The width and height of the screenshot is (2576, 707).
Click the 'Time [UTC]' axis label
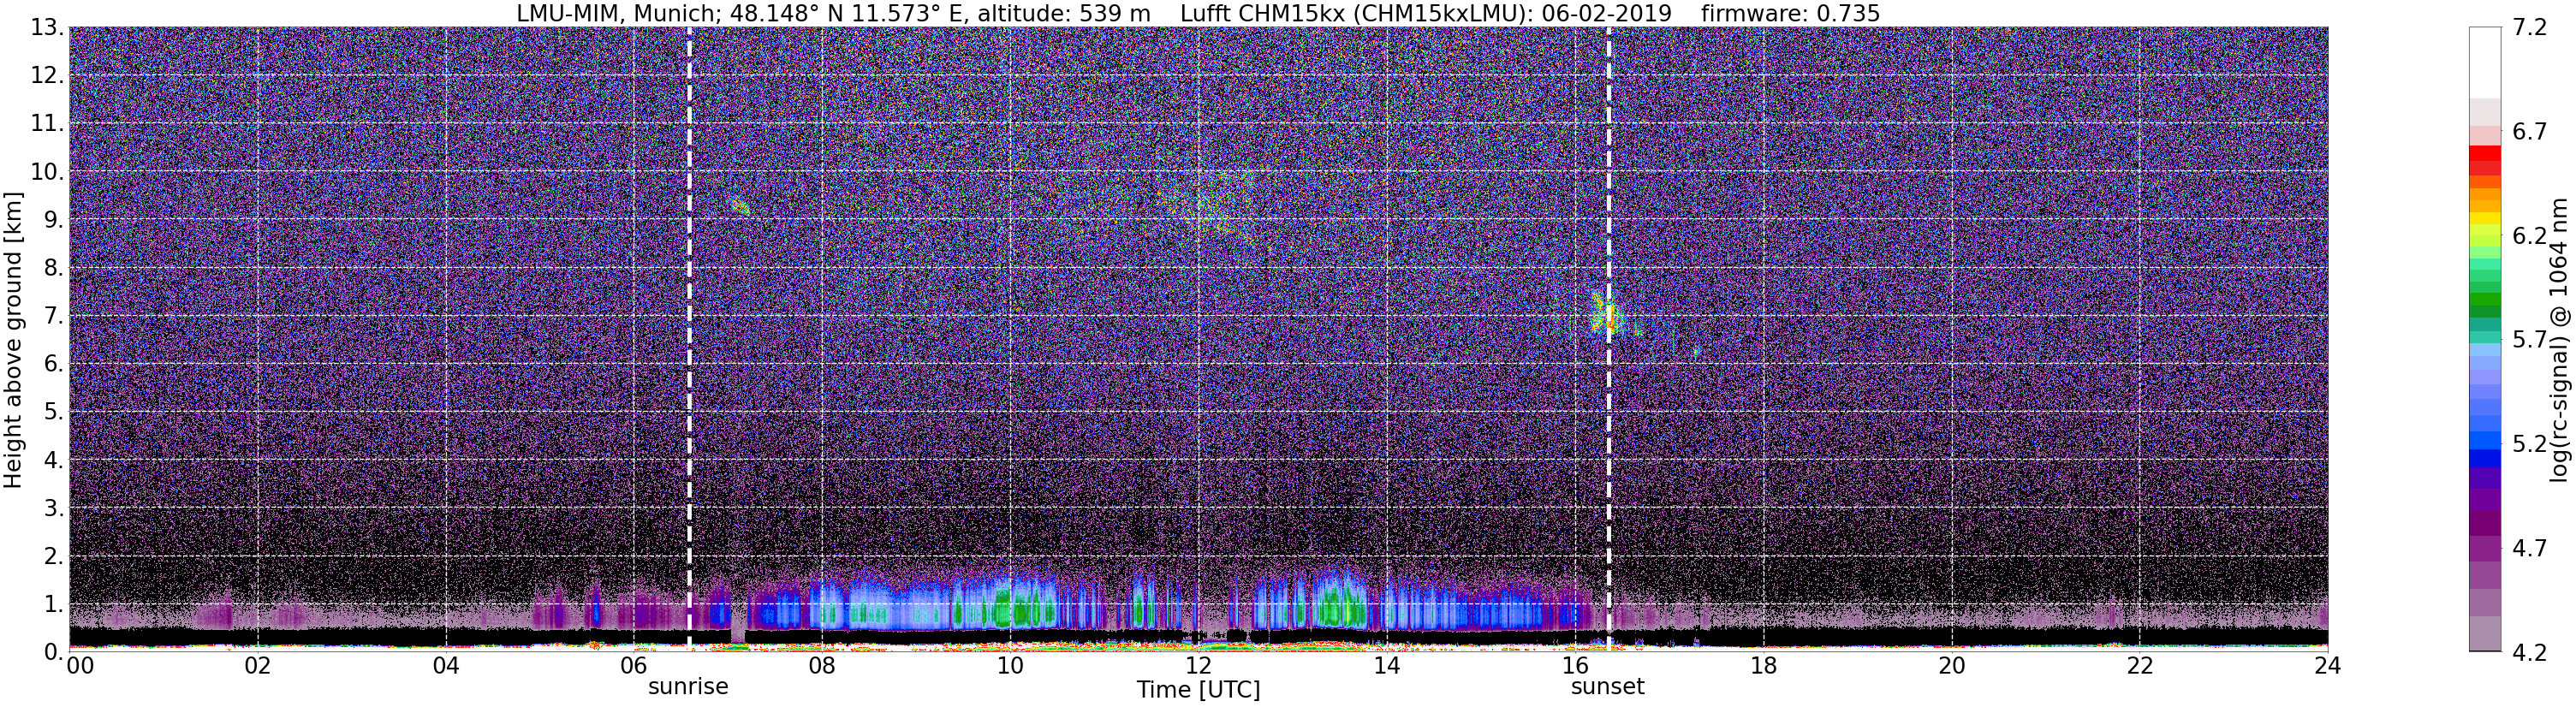coord(1198,690)
